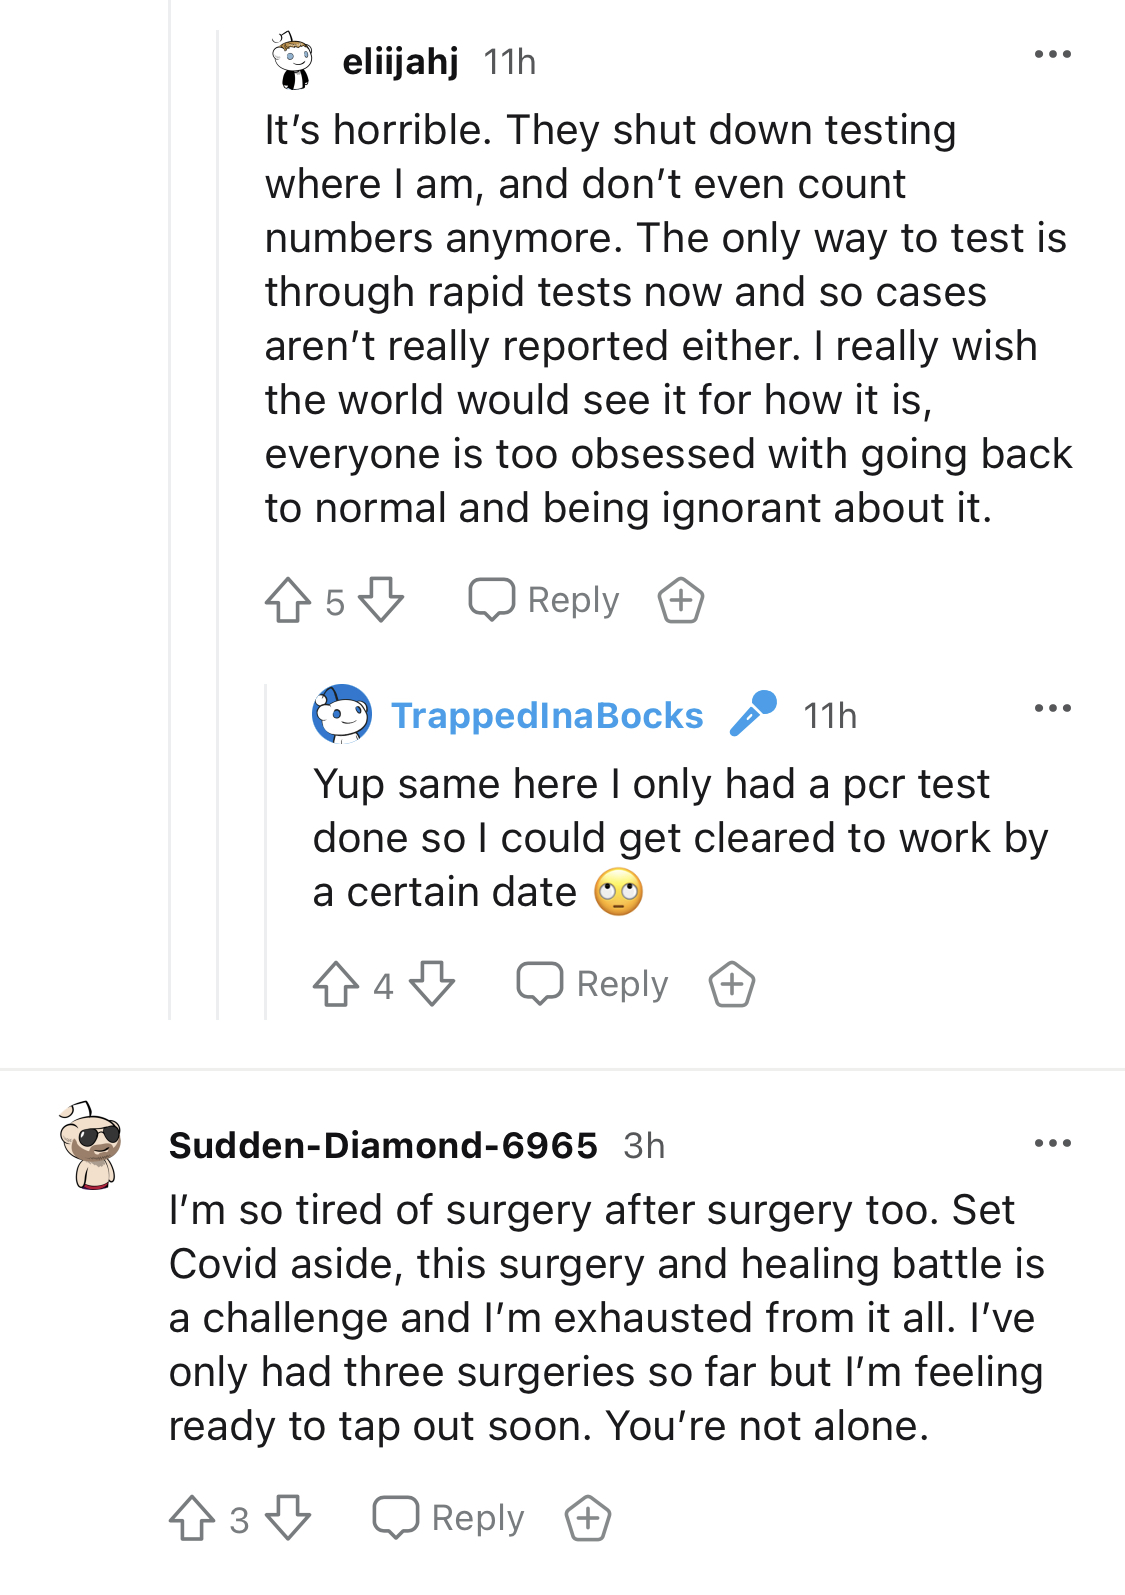Open TrappedInaBocks' blue avatar
The height and width of the screenshot is (1595, 1125).
342,714
